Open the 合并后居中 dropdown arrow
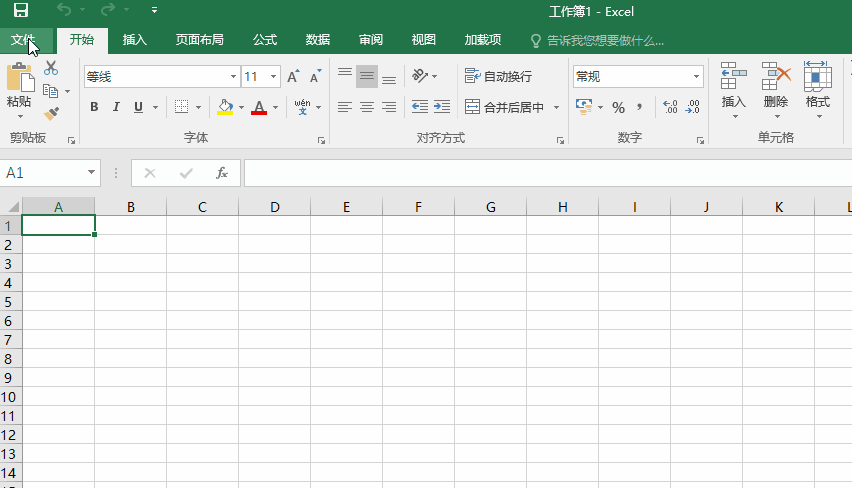Image resolution: width=852 pixels, height=488 pixels. 556,108
